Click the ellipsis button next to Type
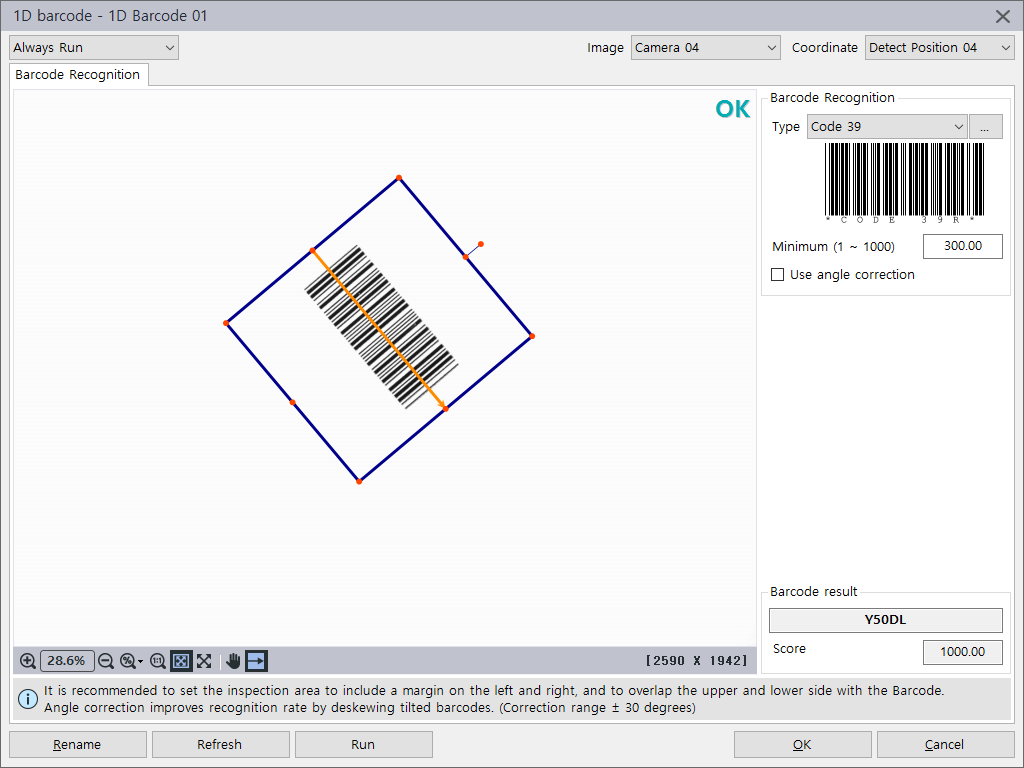This screenshot has width=1024, height=768. tap(985, 127)
